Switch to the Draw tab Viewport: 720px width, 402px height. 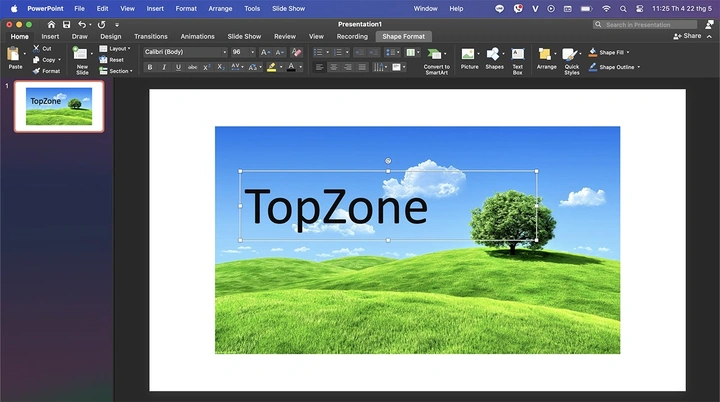[x=79, y=36]
